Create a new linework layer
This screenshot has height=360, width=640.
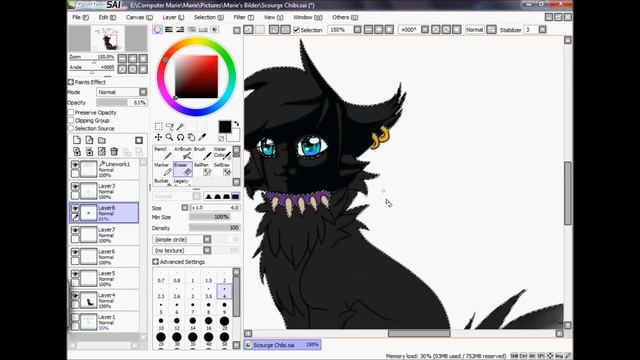click(x=89, y=140)
